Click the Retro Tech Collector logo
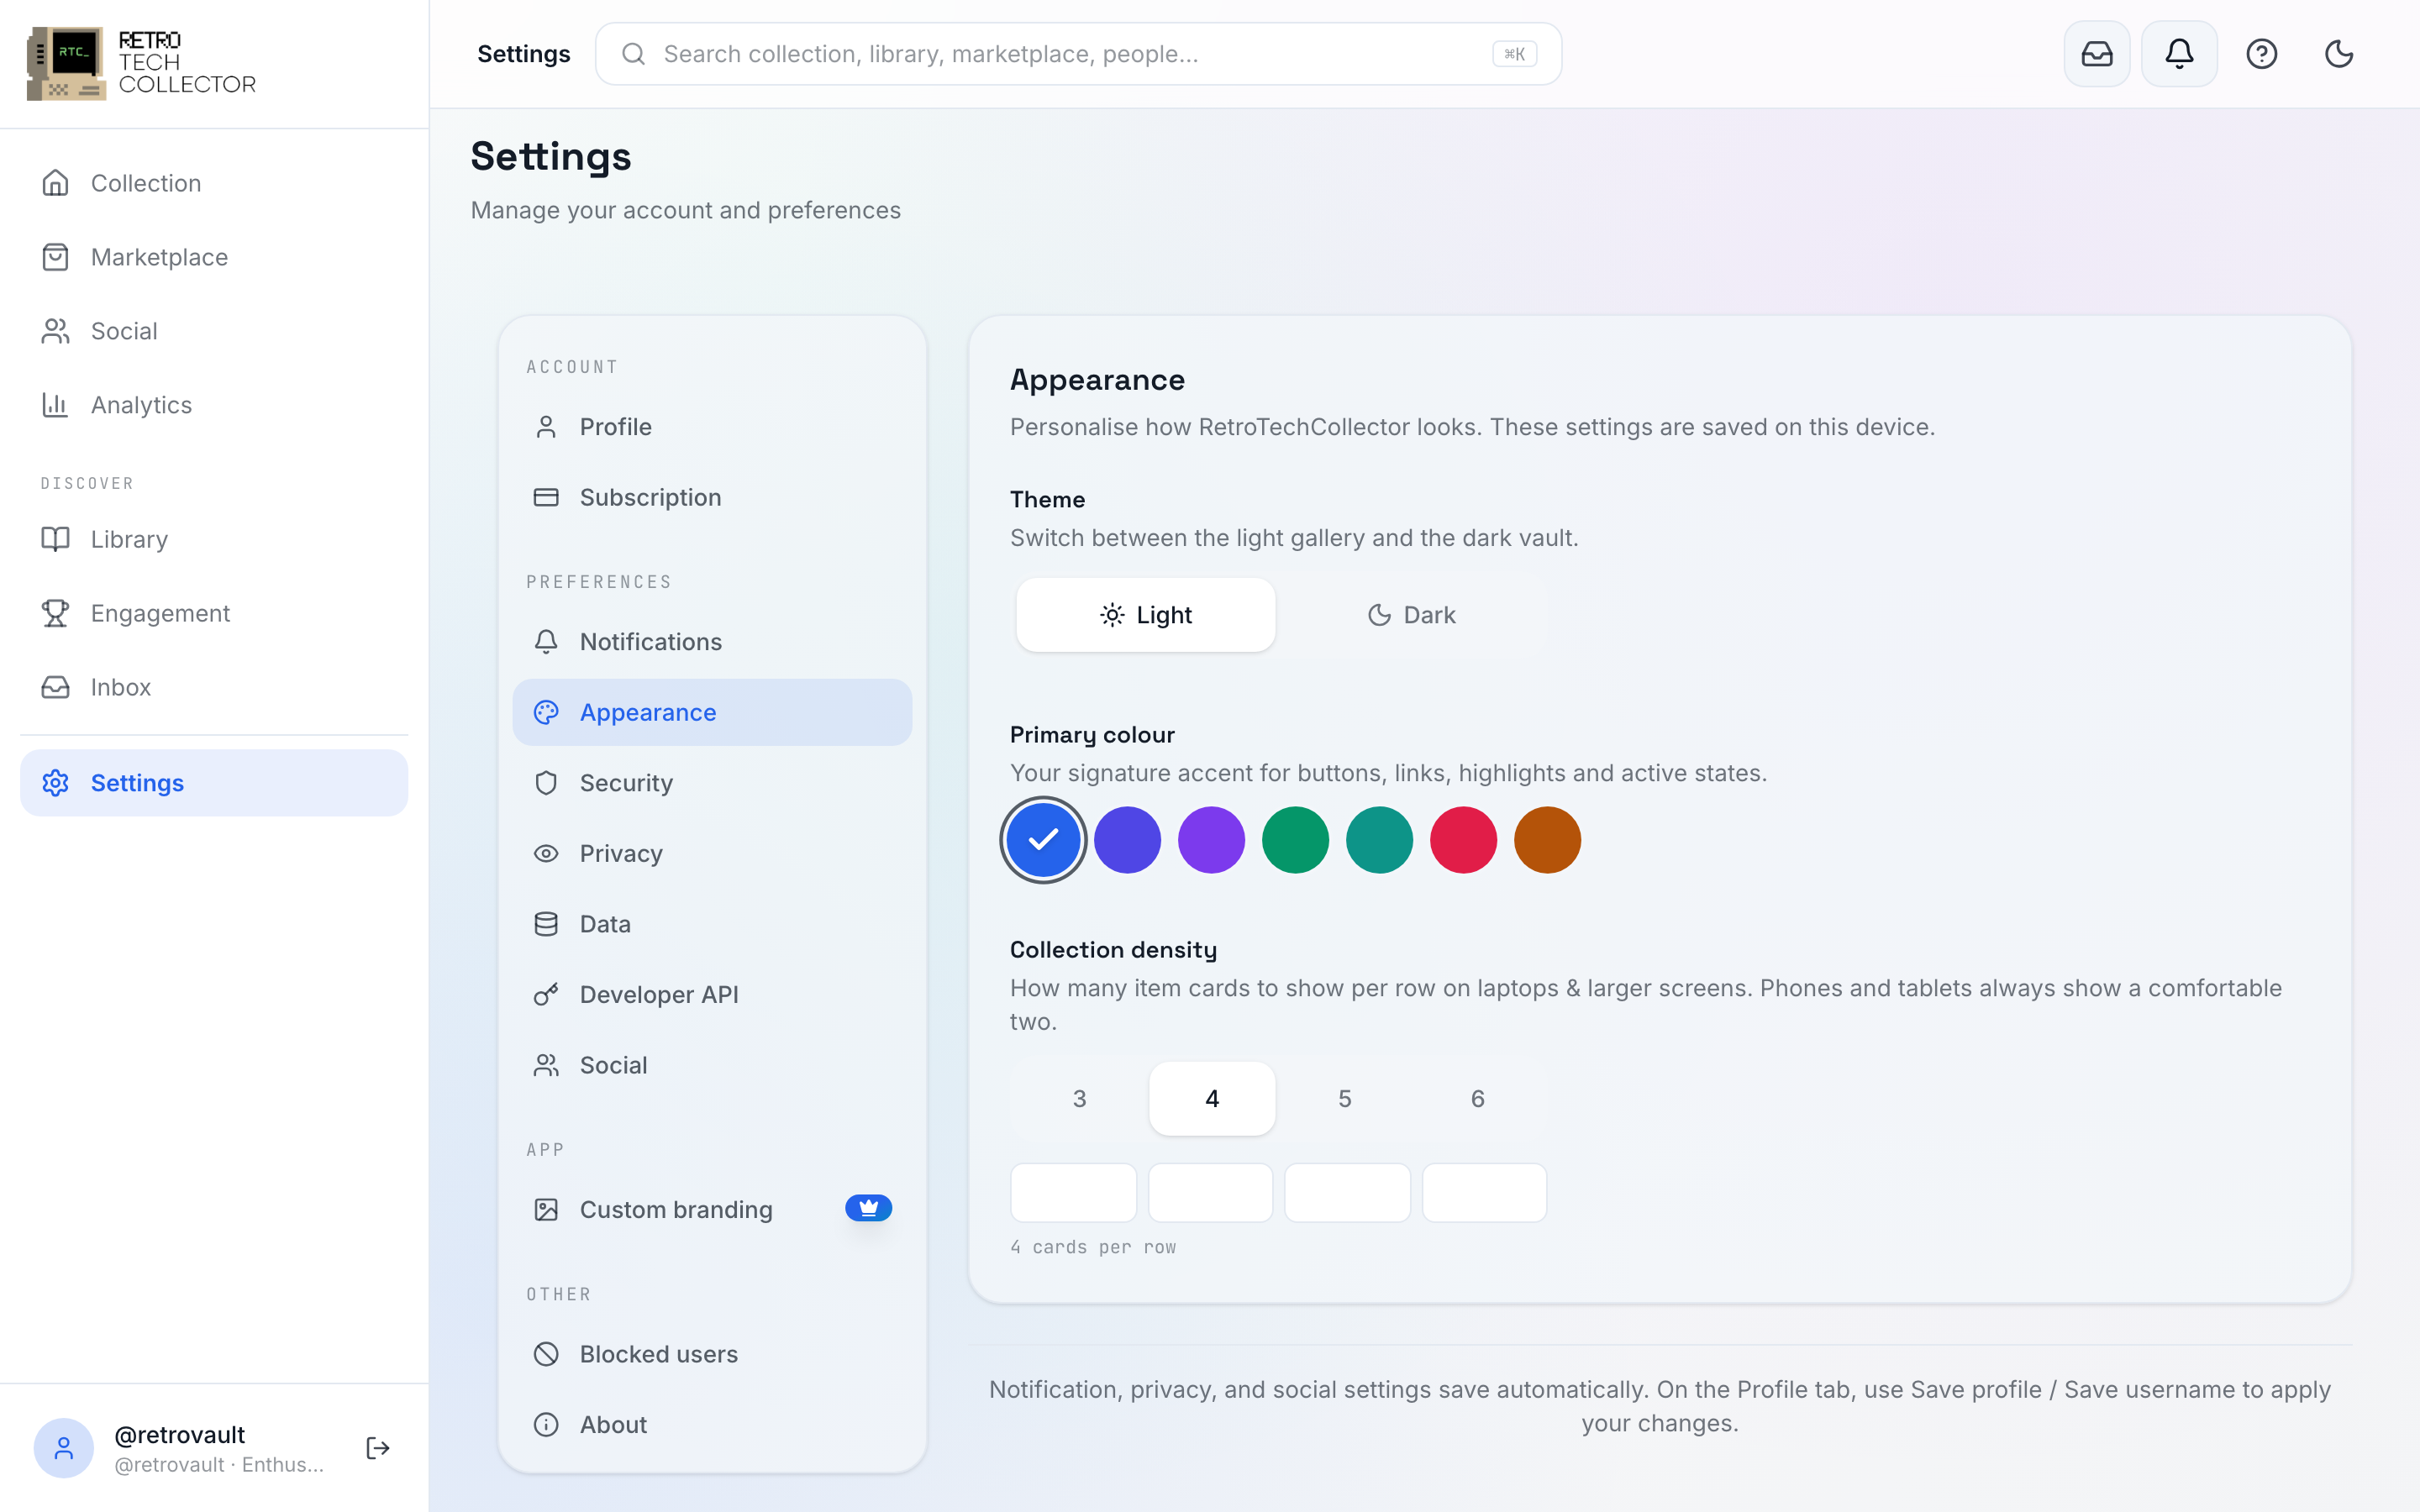Viewport: 2420px width, 1512px height. click(x=141, y=63)
